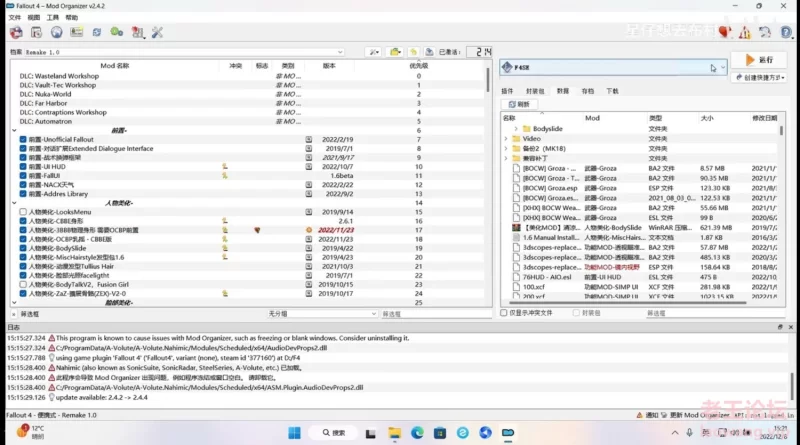This screenshot has height=445, width=800.
Task: Collapse the 前置 separator section
Action: point(14,131)
